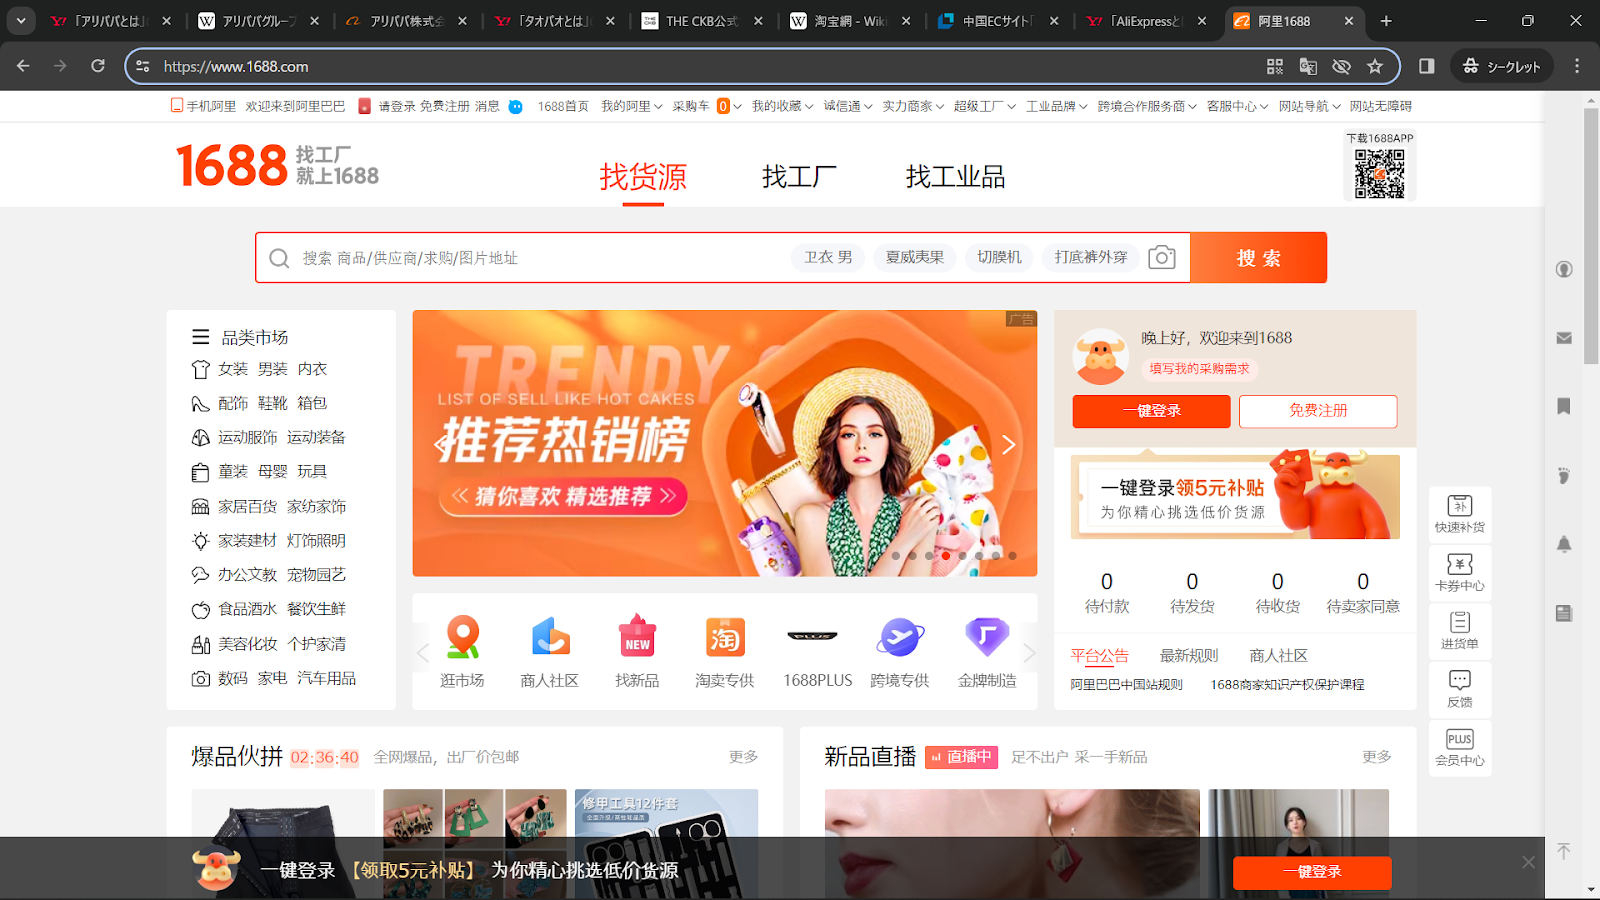Click the browser address bar URL
The height and width of the screenshot is (900, 1600).
point(236,66)
